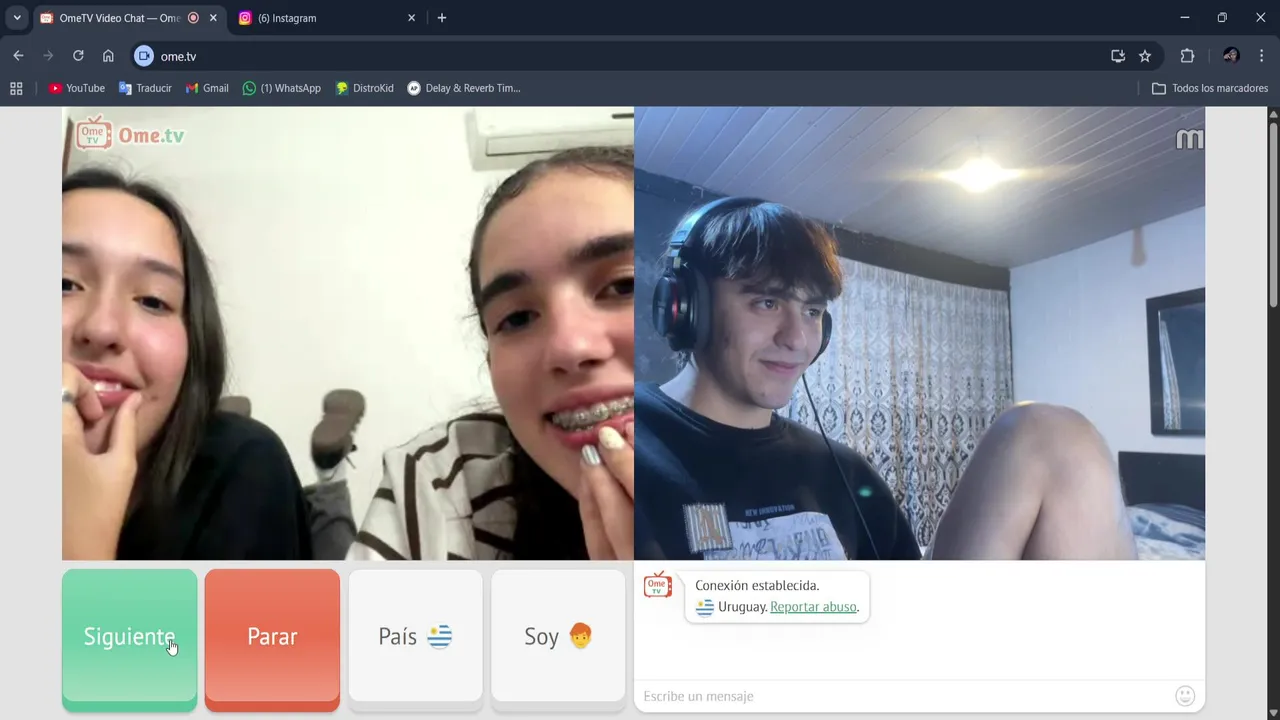The width and height of the screenshot is (1280, 720).
Task: Close the OmeTV Video Chat tab
Action: click(x=213, y=18)
